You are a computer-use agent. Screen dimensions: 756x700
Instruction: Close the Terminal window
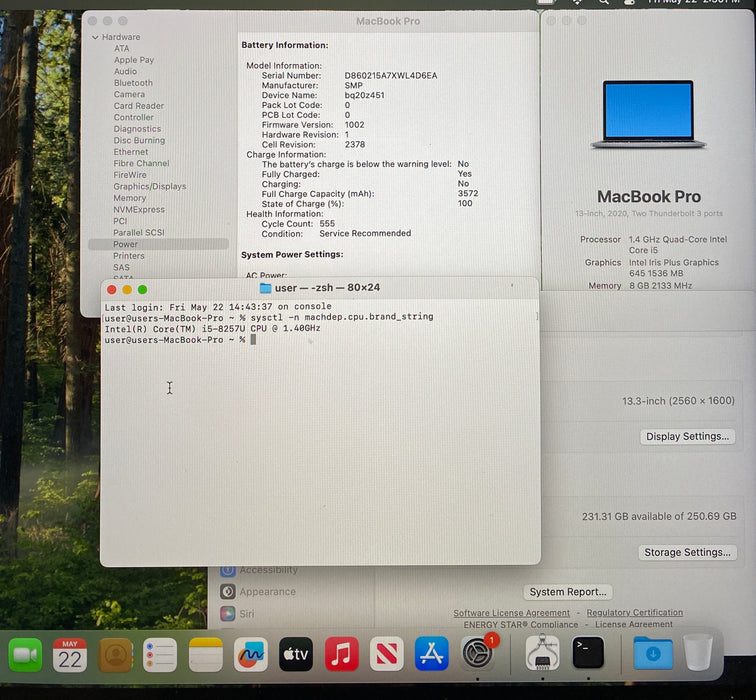point(112,290)
